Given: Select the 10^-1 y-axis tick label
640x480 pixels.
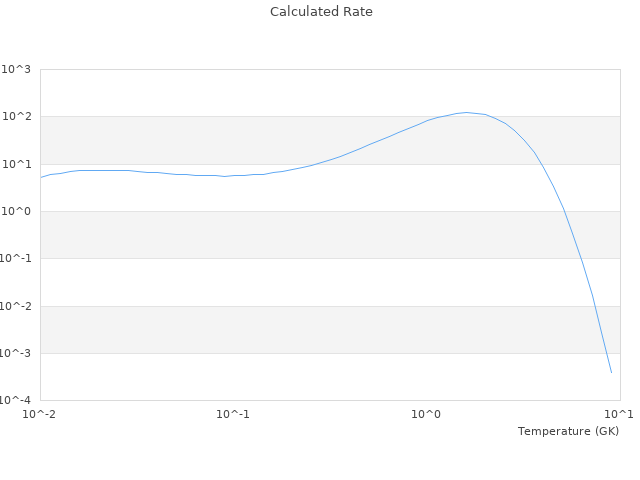Looking at the screenshot, I should pos(15,259).
